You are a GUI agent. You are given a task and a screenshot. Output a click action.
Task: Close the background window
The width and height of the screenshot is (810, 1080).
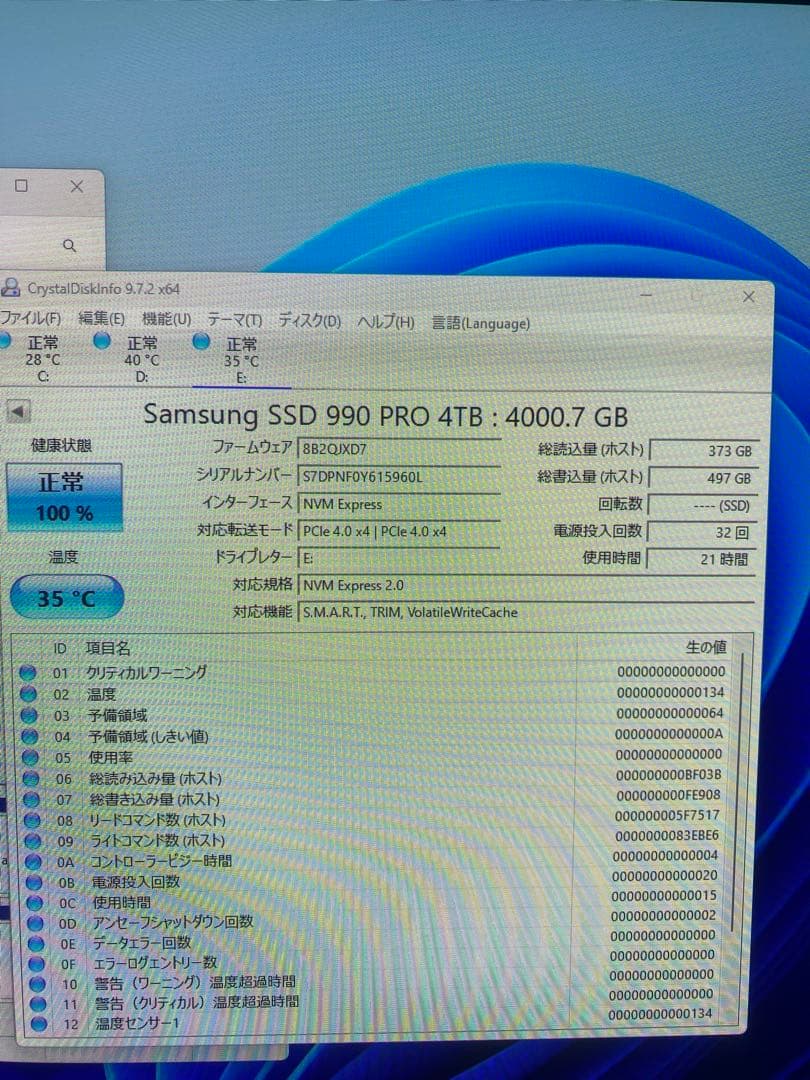click(77, 186)
